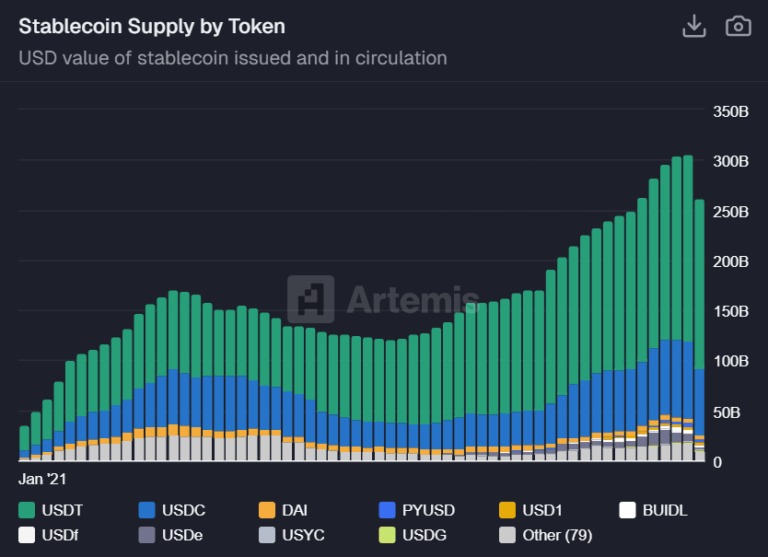Click the USDf legend swatch

tap(26, 535)
